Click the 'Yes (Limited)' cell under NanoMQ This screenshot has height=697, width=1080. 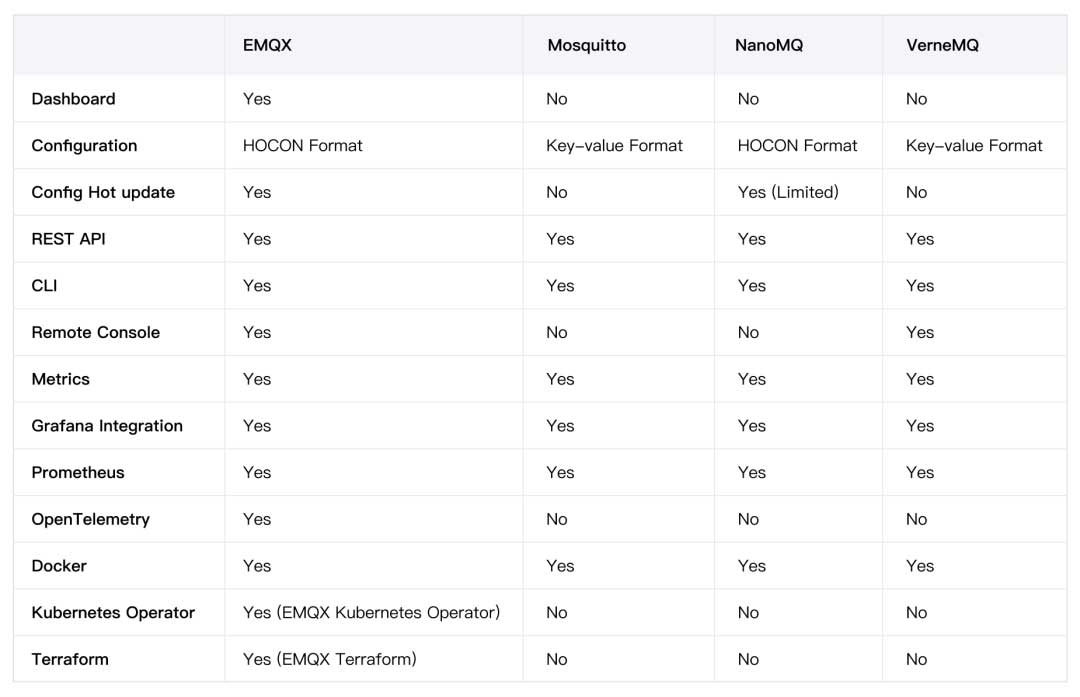coord(788,192)
